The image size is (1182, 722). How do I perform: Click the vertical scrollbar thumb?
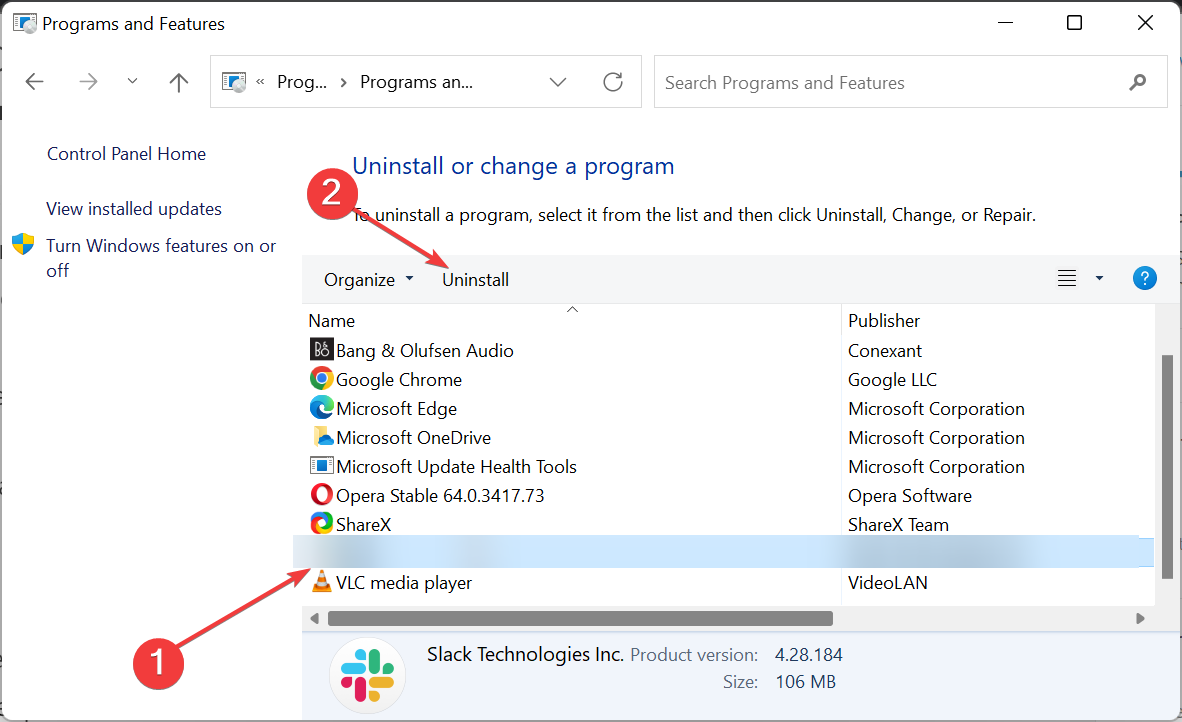[1167, 466]
